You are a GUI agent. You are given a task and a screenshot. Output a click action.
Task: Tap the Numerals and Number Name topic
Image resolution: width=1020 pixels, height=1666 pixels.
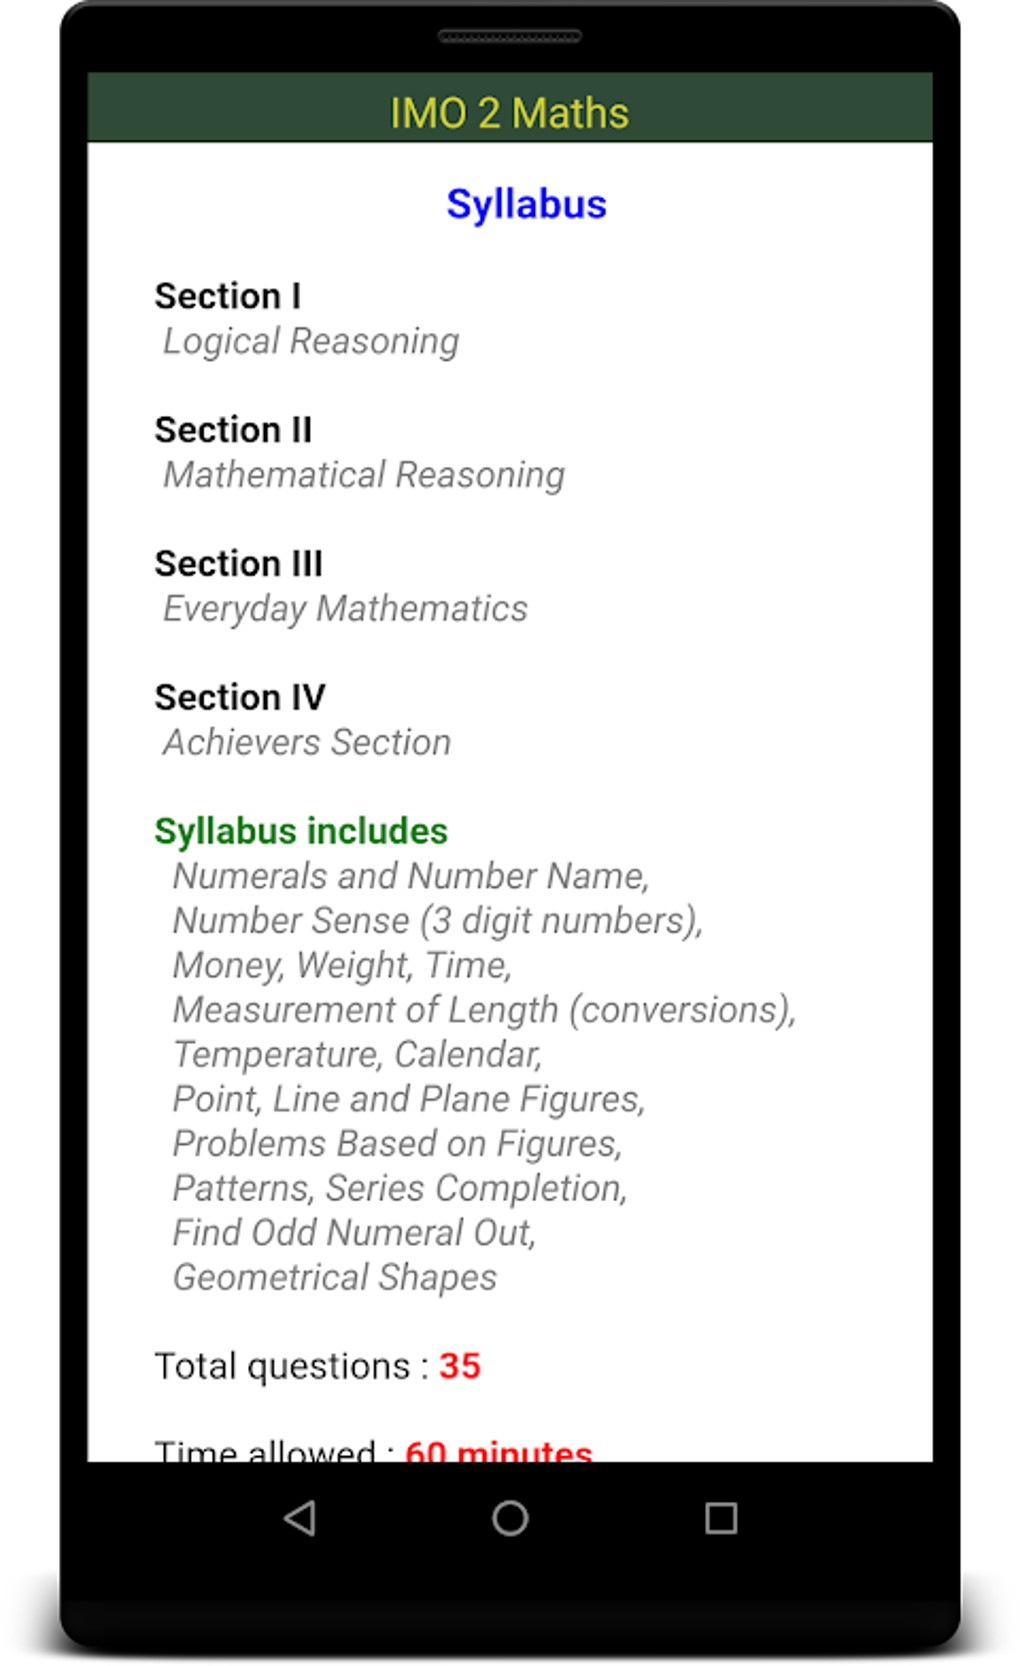[x=411, y=876]
